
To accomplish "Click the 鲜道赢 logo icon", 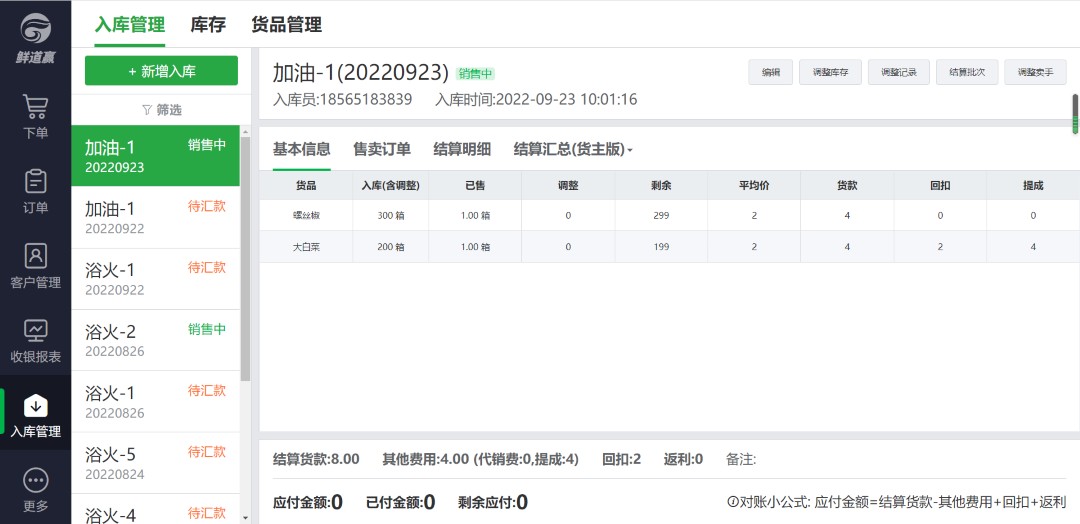I will 35,29.
